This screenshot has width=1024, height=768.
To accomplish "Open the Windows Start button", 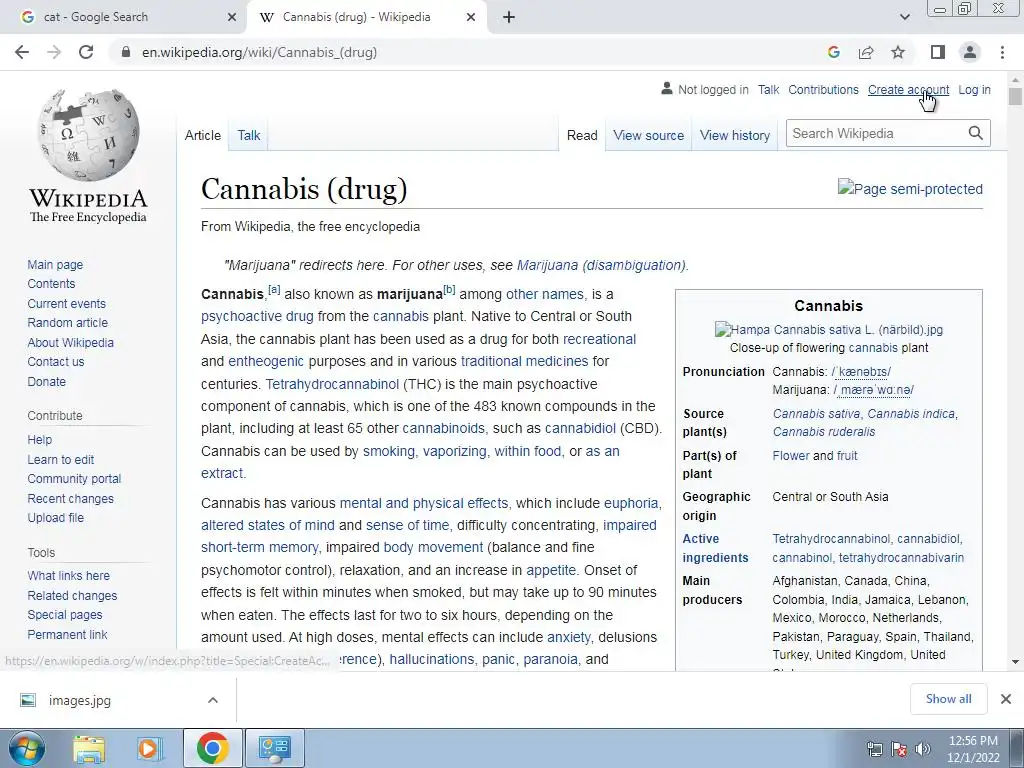I will pyautogui.click(x=26, y=748).
